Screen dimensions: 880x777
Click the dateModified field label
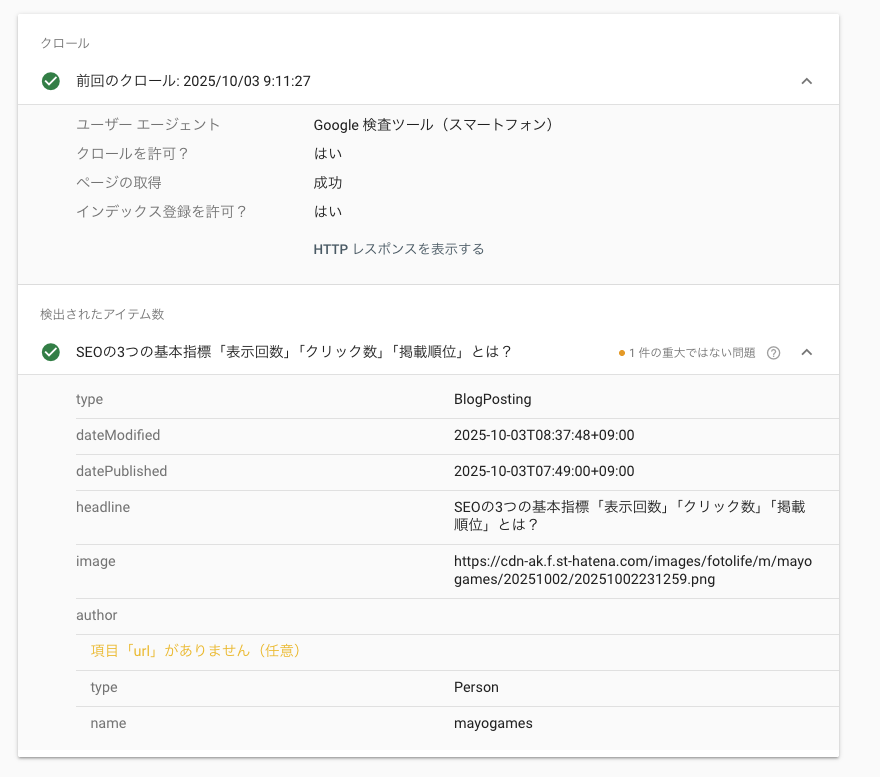[118, 435]
